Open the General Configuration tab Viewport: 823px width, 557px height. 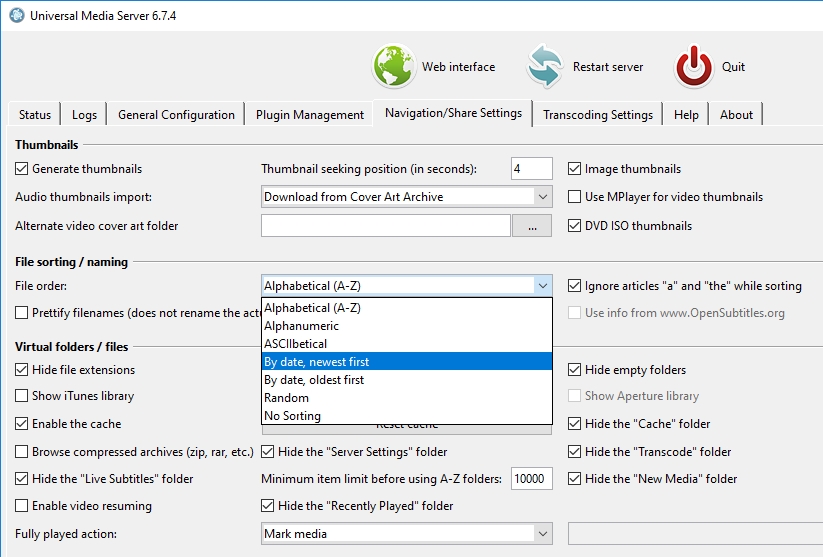176,114
